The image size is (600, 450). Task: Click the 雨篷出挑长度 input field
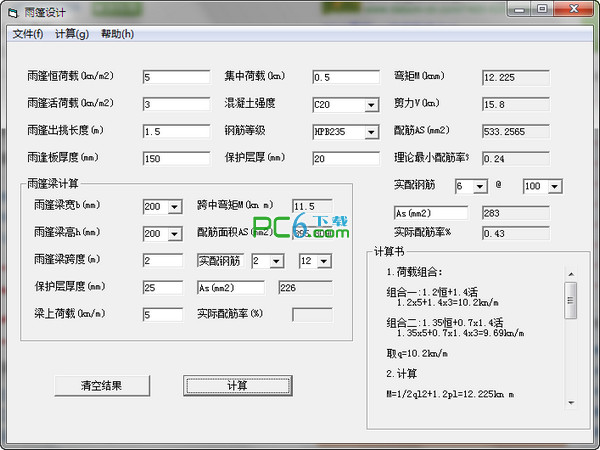[x=176, y=132]
